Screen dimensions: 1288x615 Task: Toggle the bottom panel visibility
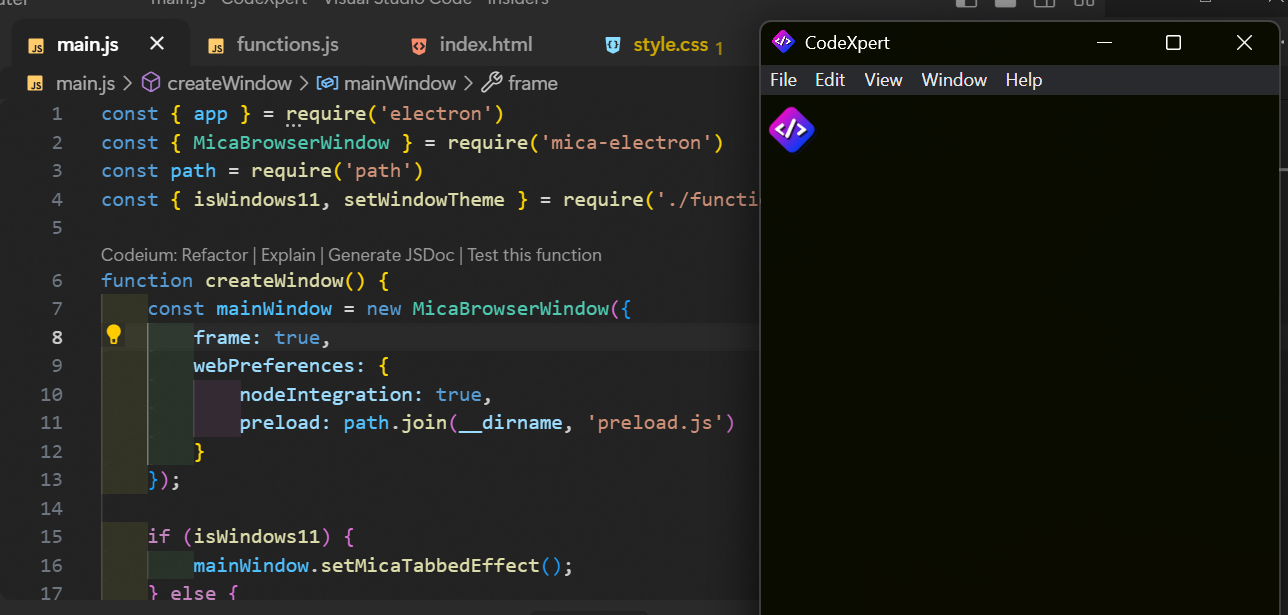(1005, 5)
